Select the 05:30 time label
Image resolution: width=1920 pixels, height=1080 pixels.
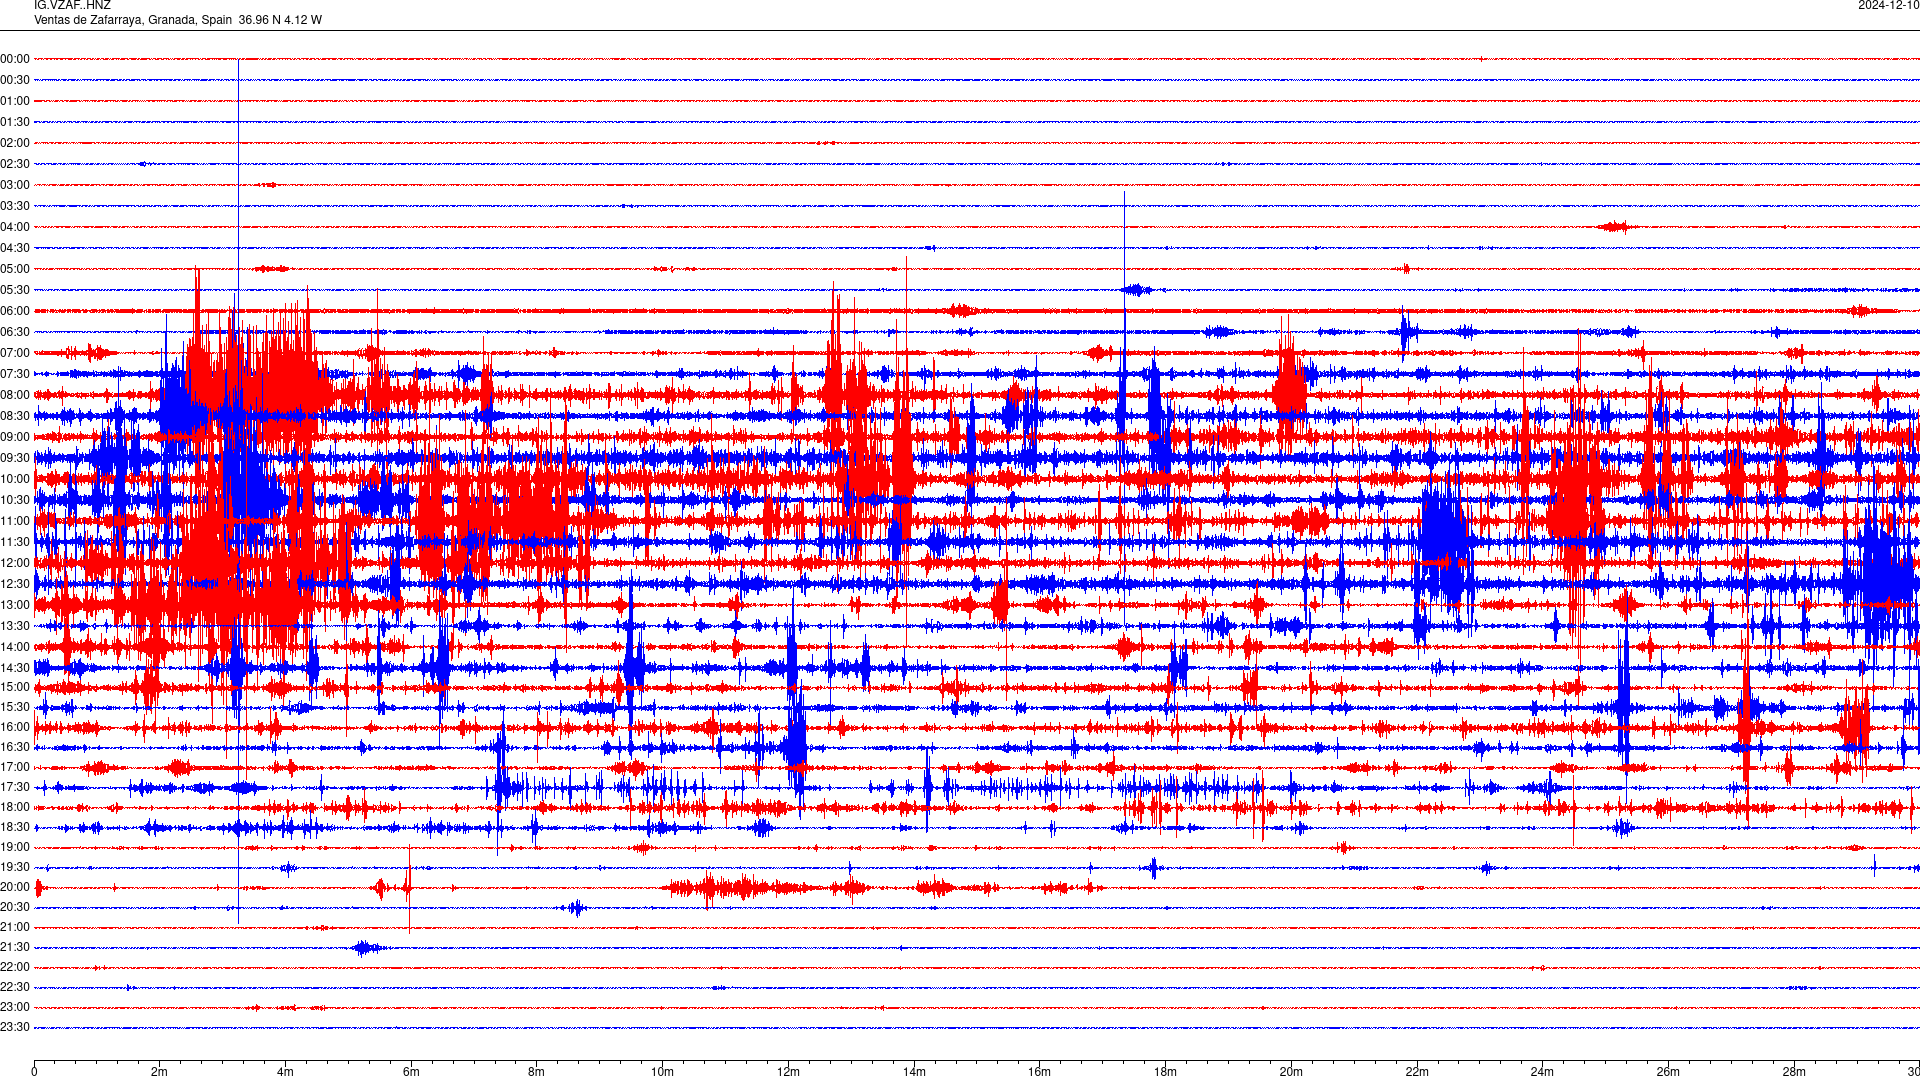(x=15, y=290)
